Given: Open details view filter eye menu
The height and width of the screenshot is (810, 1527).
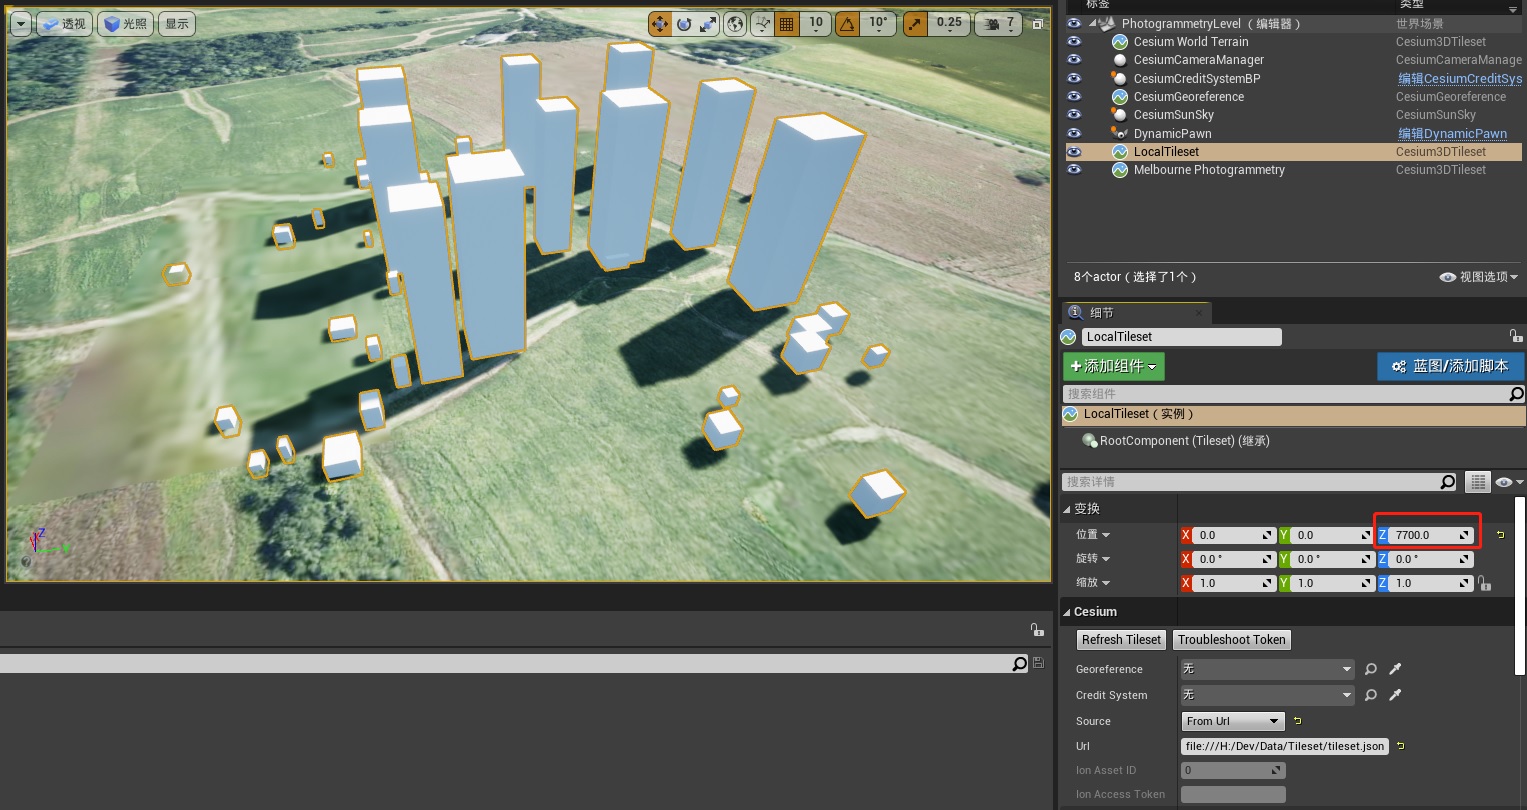Looking at the screenshot, I should tap(1507, 482).
